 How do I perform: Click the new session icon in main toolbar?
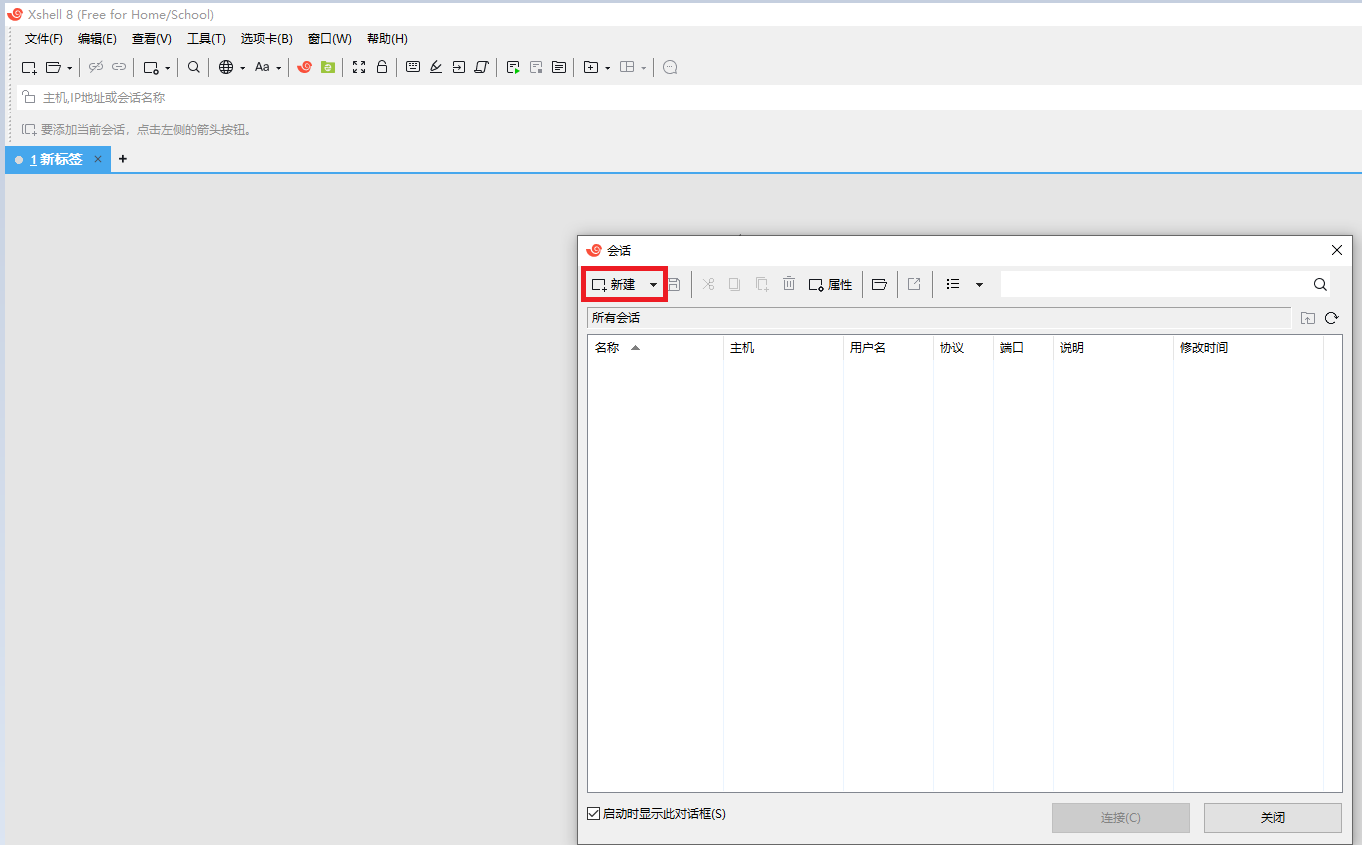29,67
